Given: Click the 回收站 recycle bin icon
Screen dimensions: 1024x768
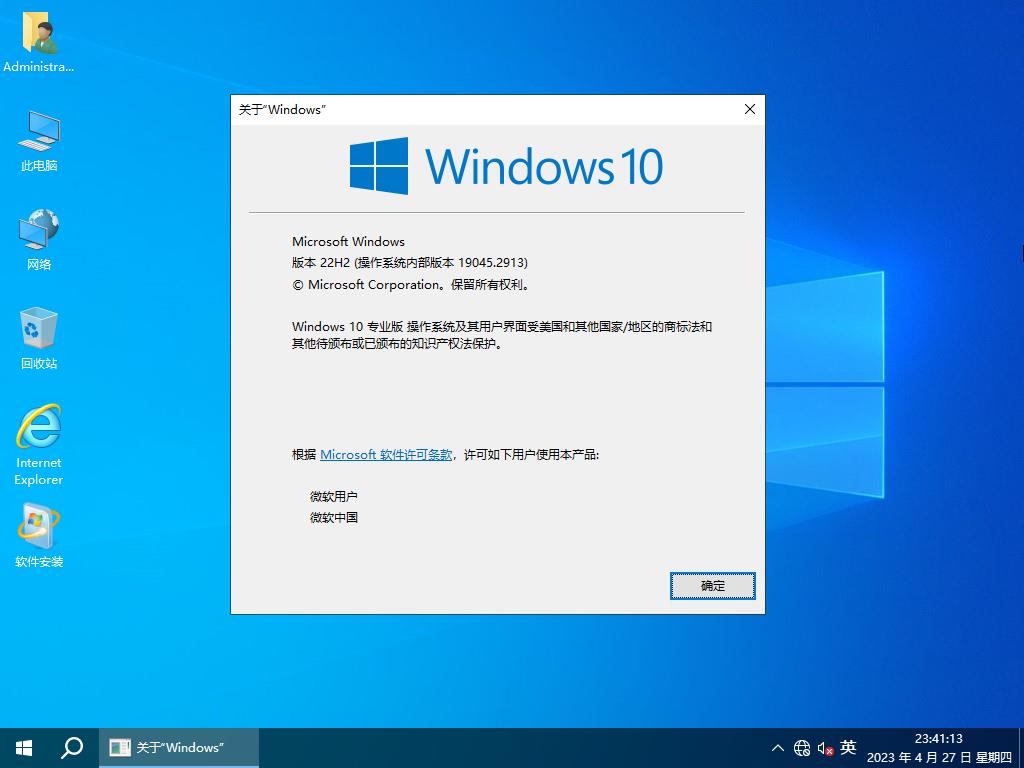Looking at the screenshot, I should tap(39, 331).
